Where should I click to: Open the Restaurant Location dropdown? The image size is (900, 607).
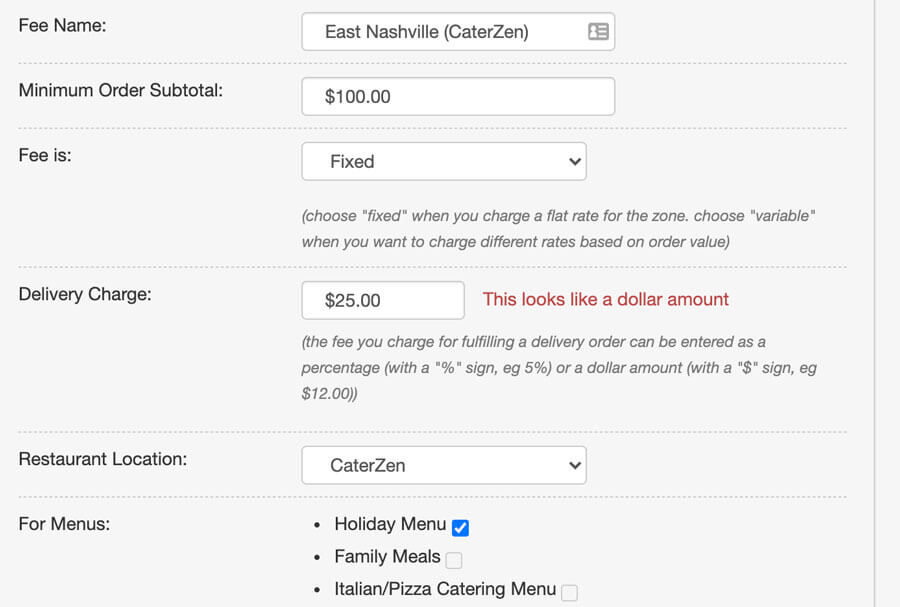click(x=444, y=465)
